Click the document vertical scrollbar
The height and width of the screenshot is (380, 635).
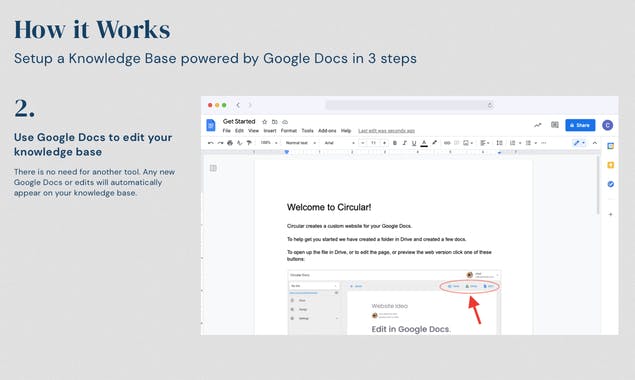coord(598,185)
